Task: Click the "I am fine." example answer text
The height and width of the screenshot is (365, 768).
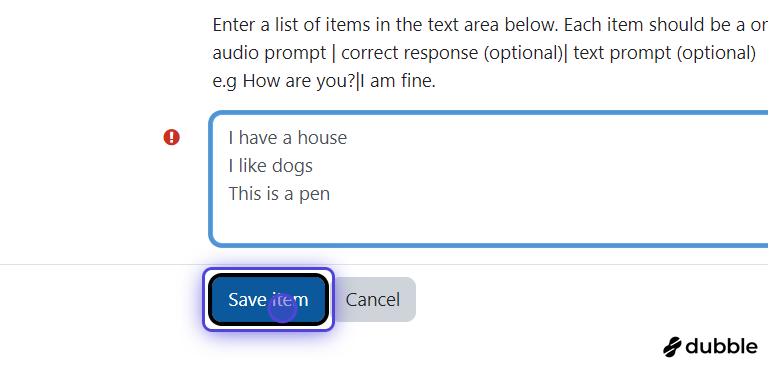Action: click(x=398, y=81)
